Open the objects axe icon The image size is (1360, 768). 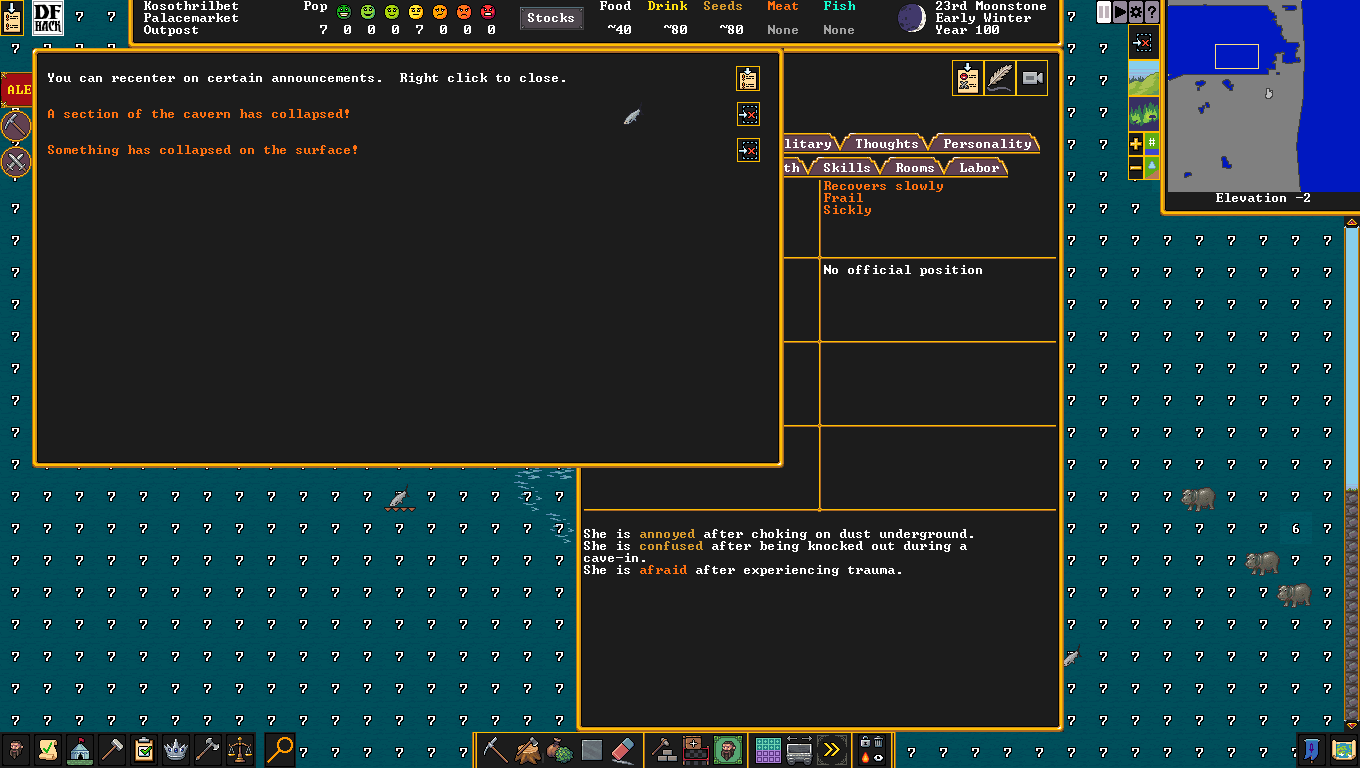208,748
